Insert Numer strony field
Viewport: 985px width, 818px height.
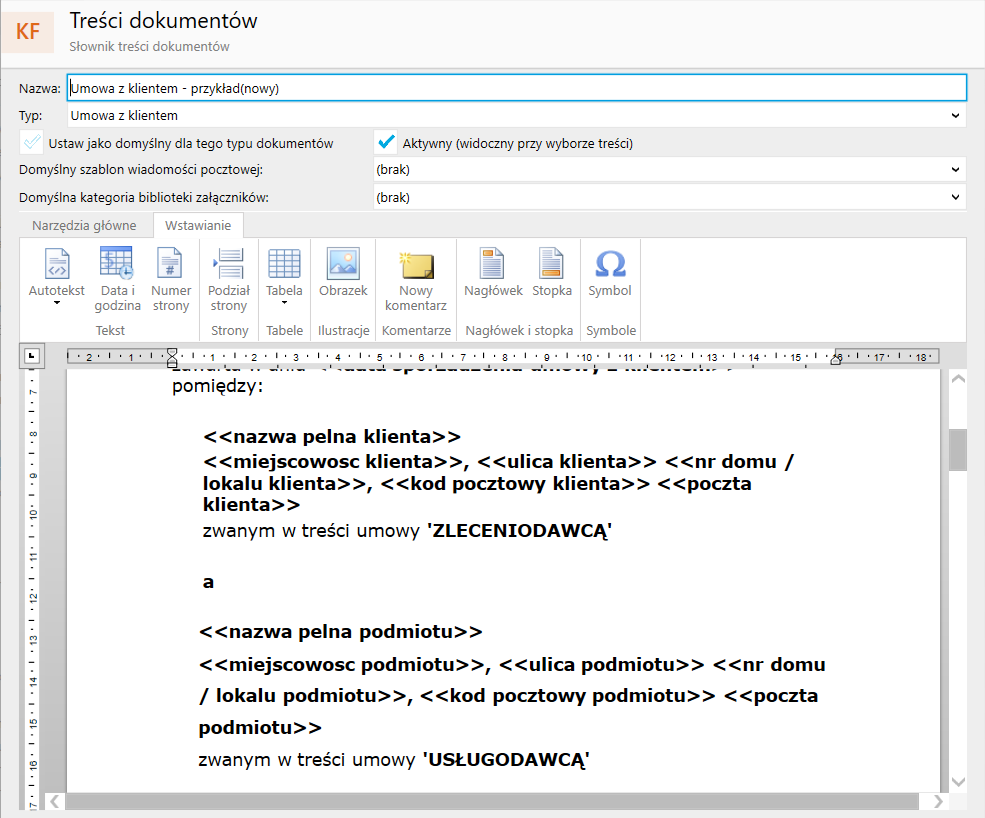tap(170, 280)
